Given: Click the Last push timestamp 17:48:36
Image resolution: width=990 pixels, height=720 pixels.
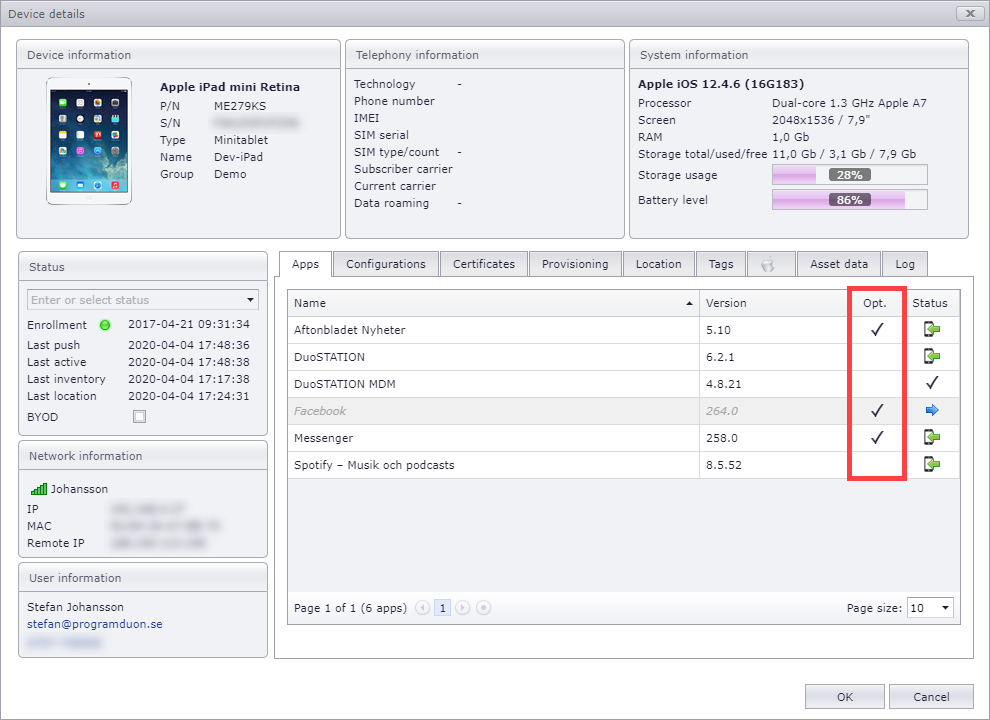Looking at the screenshot, I should pos(189,345).
